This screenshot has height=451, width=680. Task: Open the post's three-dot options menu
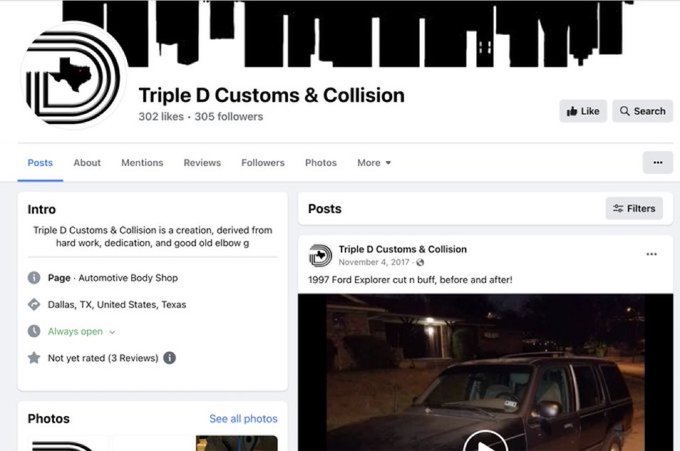(651, 254)
